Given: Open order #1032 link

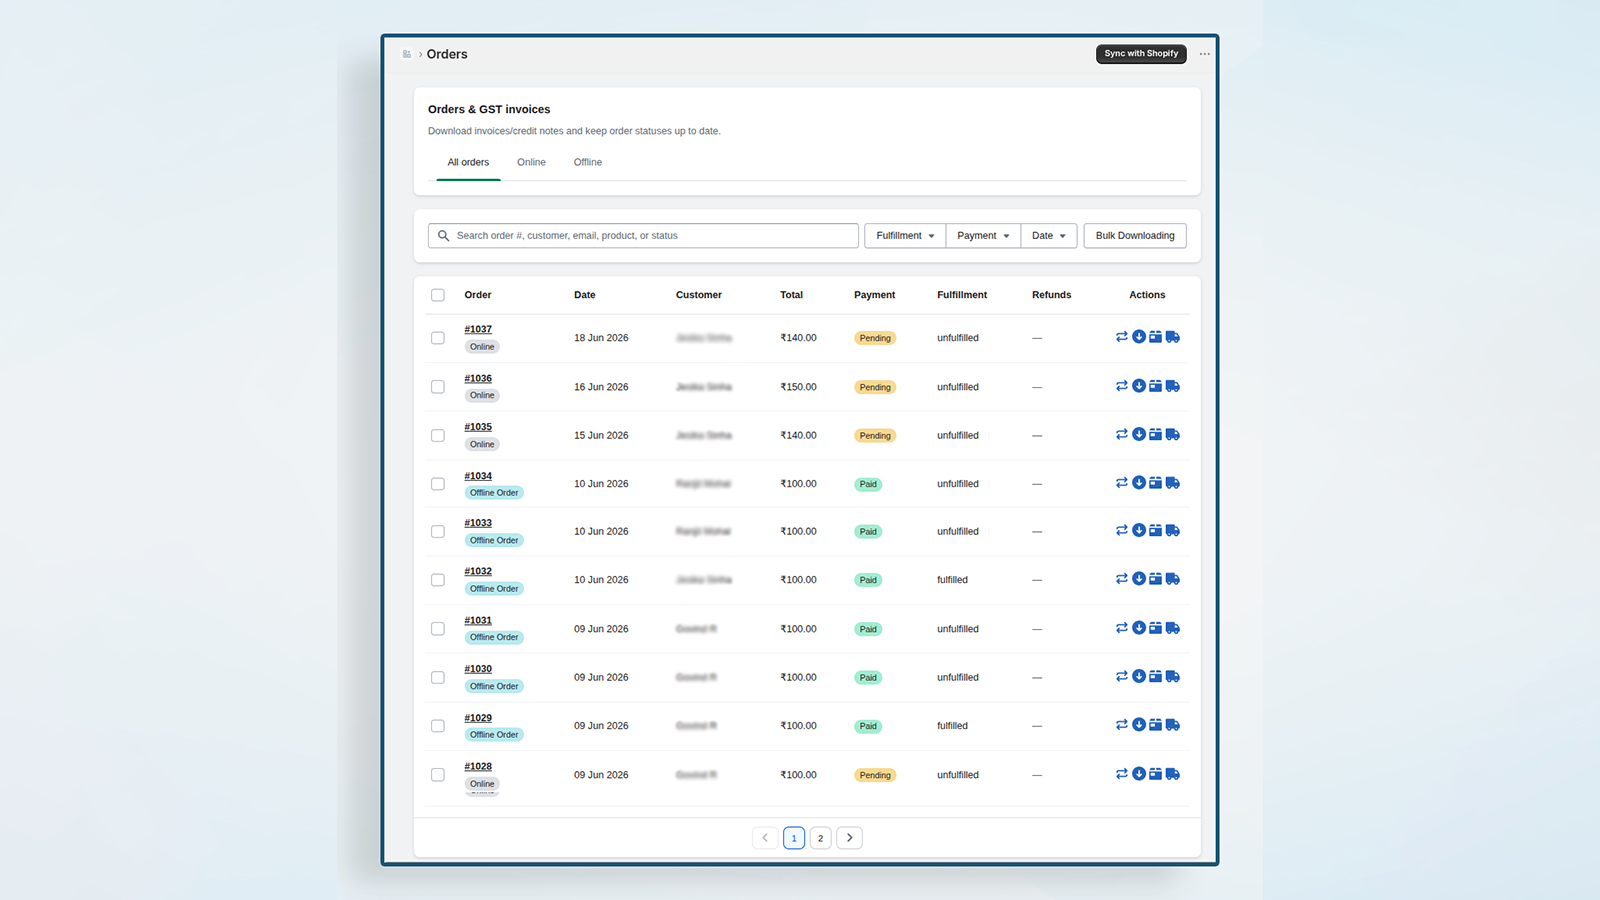Looking at the screenshot, I should click(x=478, y=572).
